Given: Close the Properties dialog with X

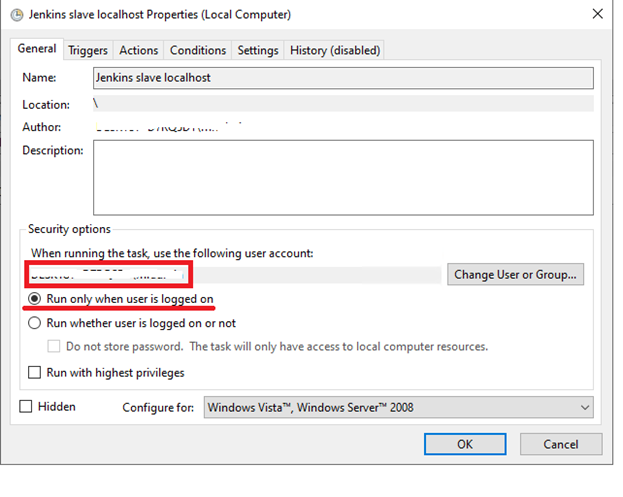Looking at the screenshot, I should coord(597,14).
